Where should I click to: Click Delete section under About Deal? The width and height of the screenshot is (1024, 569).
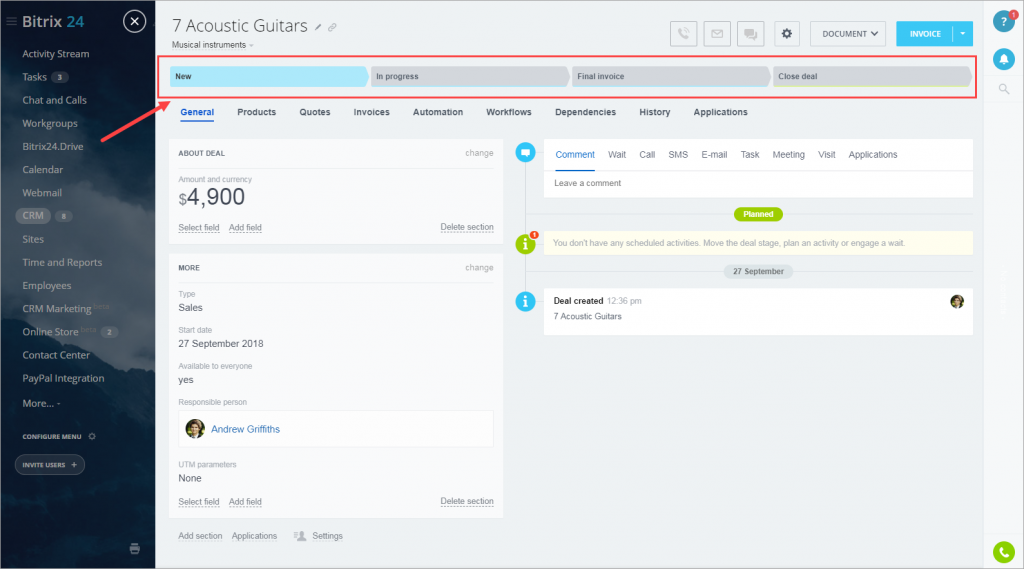[467, 227]
